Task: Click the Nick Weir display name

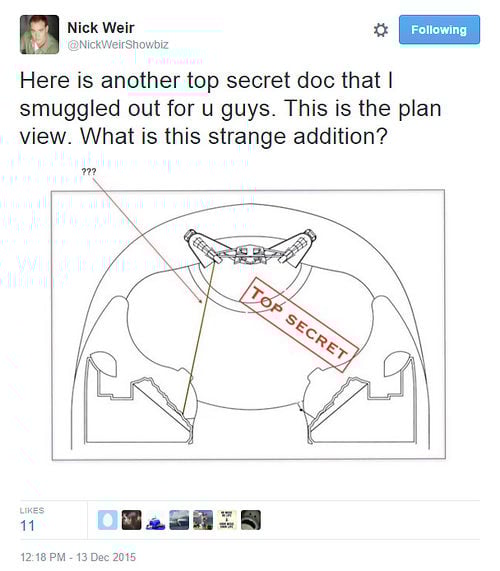Action: [x=101, y=28]
